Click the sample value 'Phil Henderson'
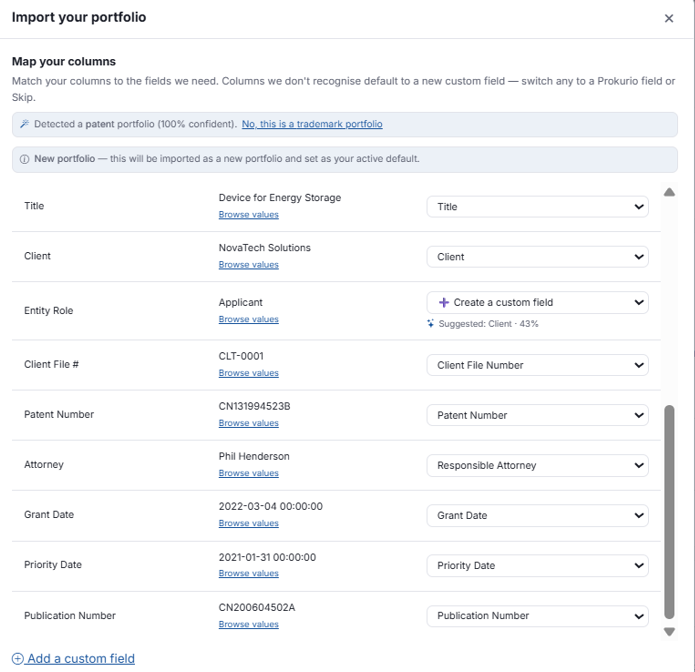 (254, 457)
